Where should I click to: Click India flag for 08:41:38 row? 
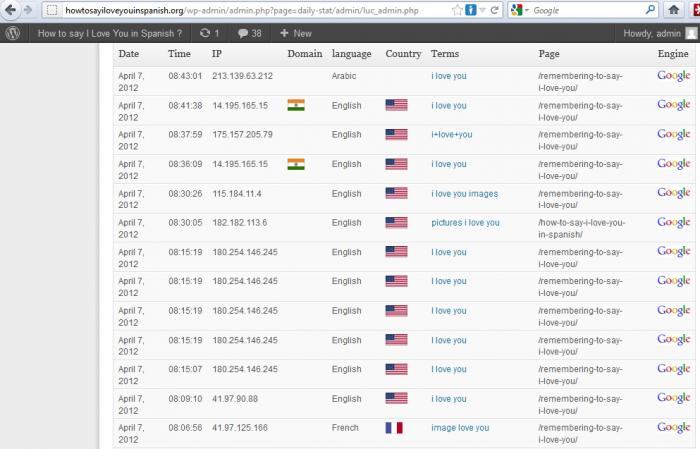[296, 105]
